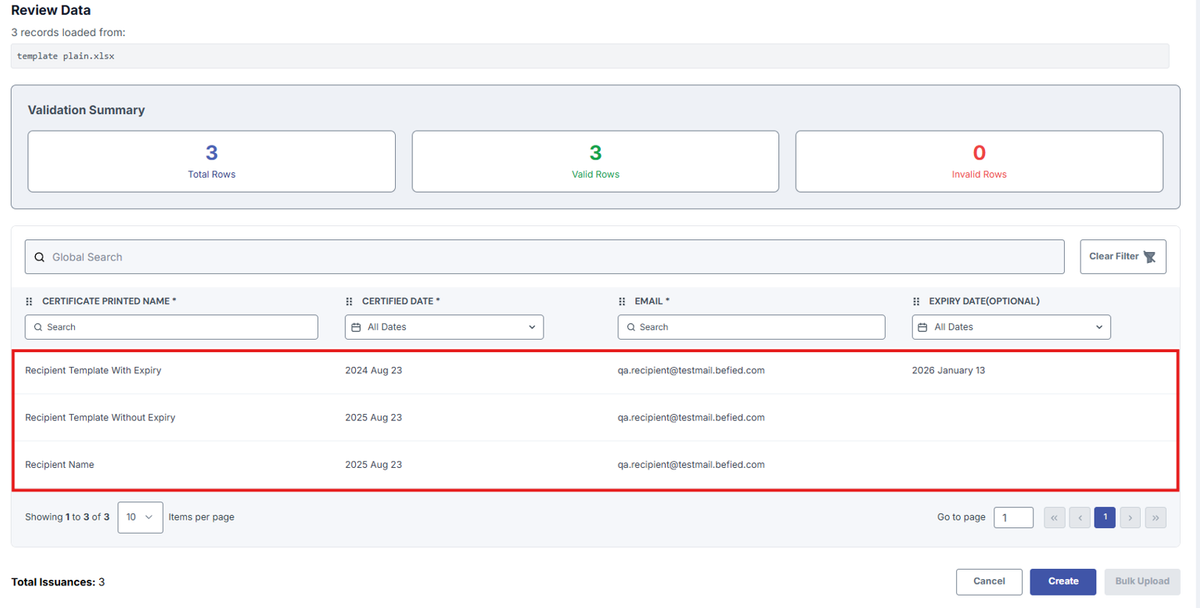The image size is (1200, 608).
Task: Click the Global Search magnifier icon
Action: (x=39, y=257)
